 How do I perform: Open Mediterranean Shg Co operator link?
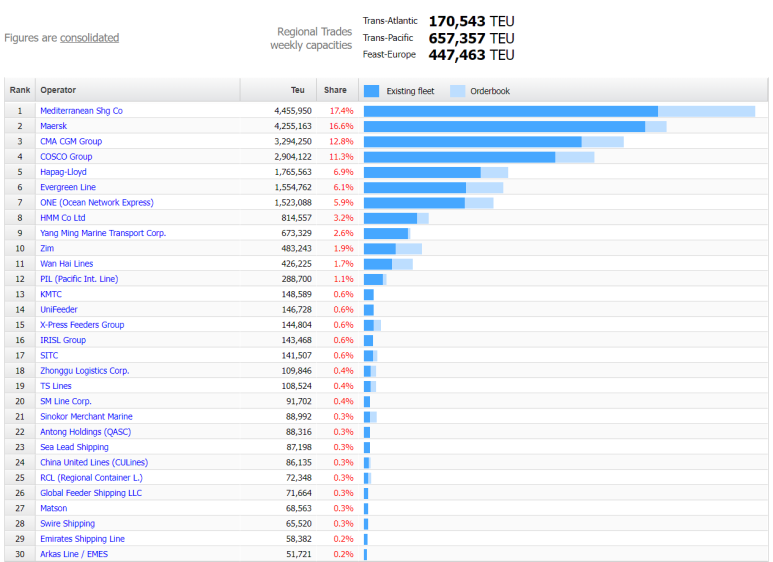tap(81, 111)
